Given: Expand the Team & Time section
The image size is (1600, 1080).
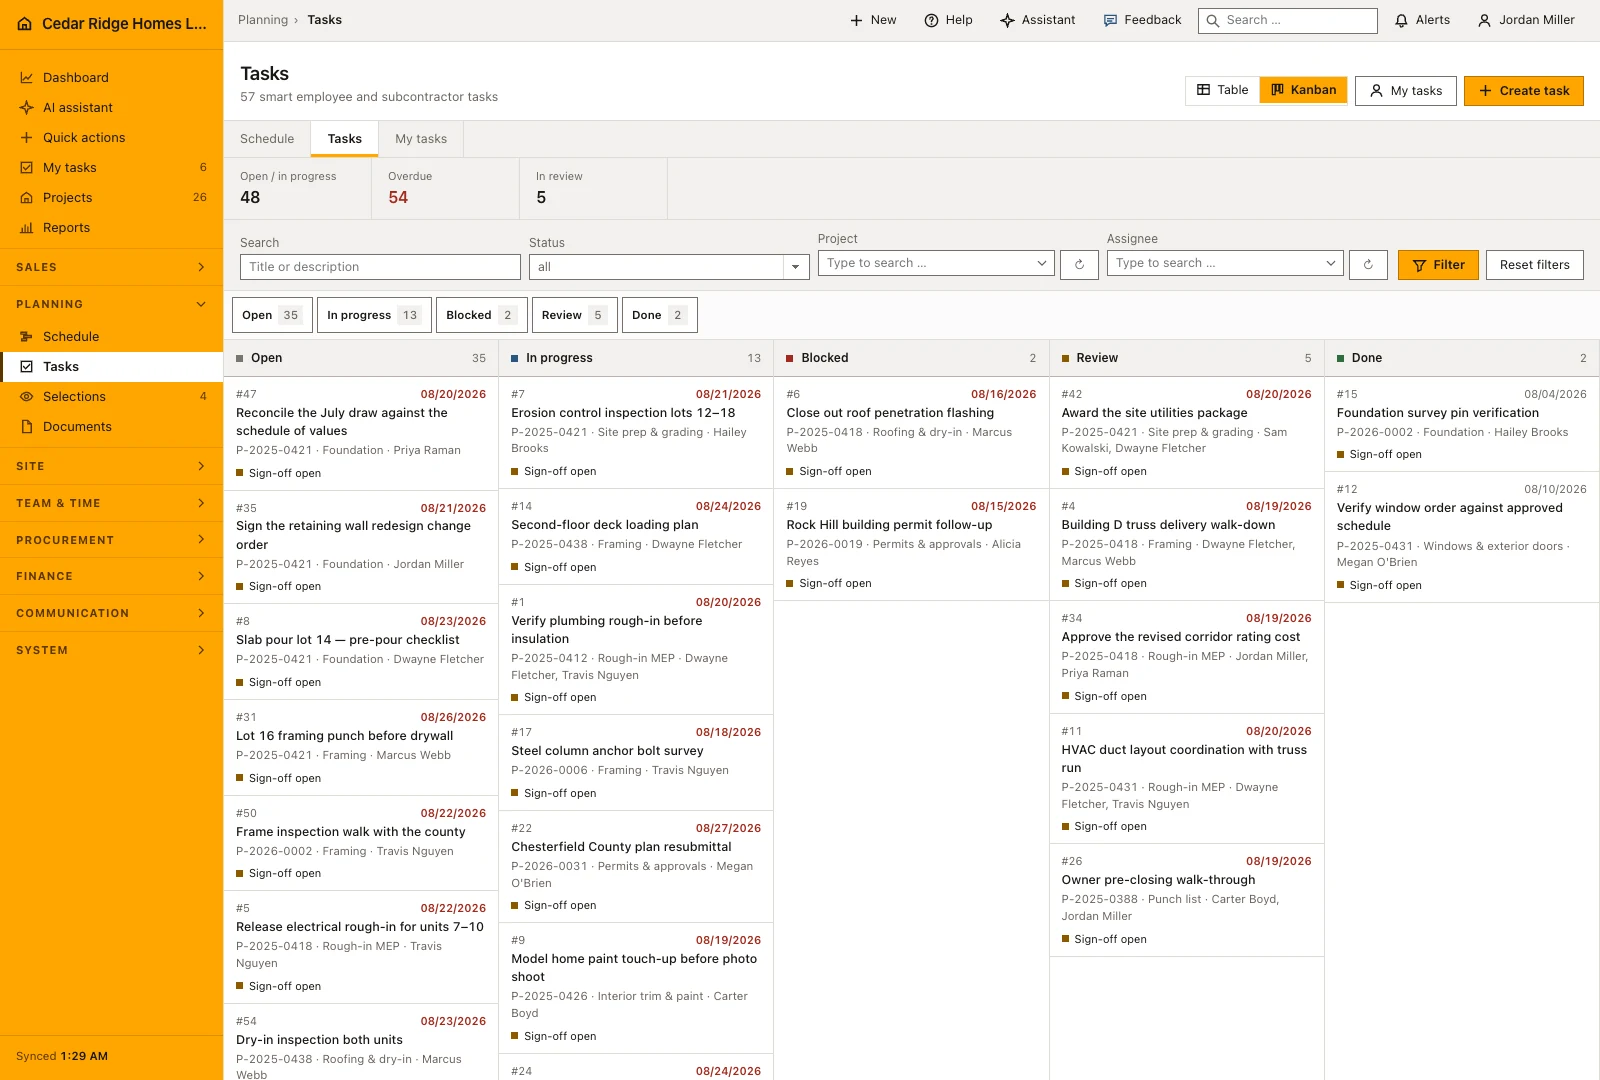Looking at the screenshot, I should coord(111,503).
